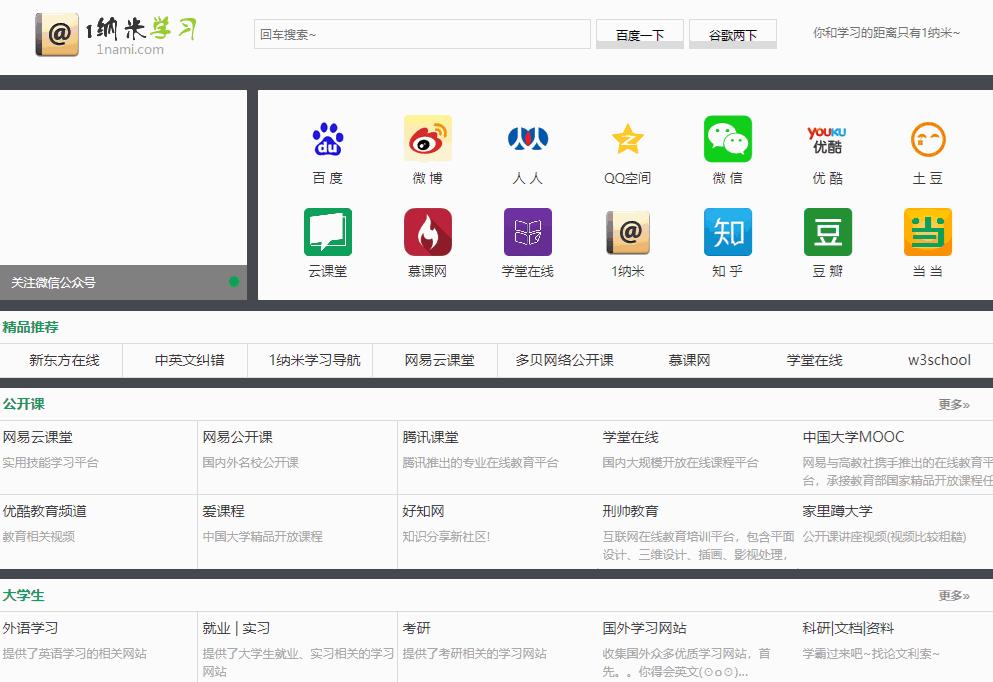Open the 土豆 icon

(926, 140)
